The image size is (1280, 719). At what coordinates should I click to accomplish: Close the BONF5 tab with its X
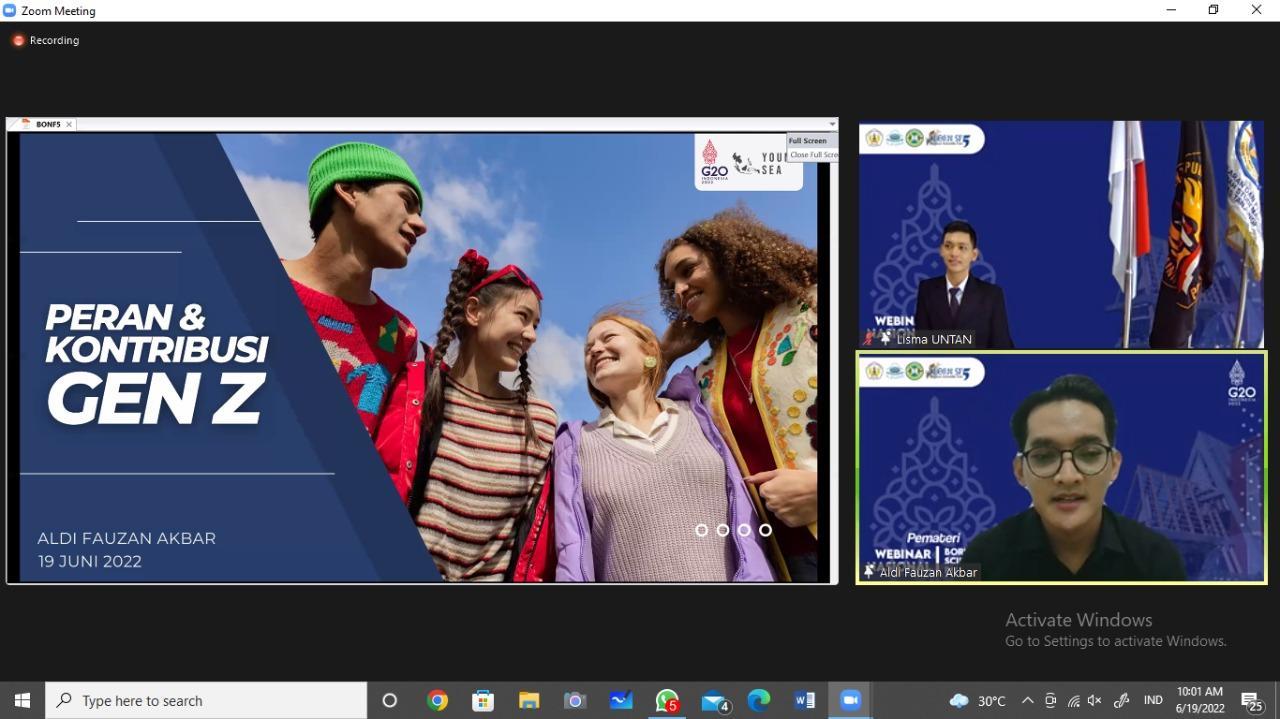[x=69, y=125]
